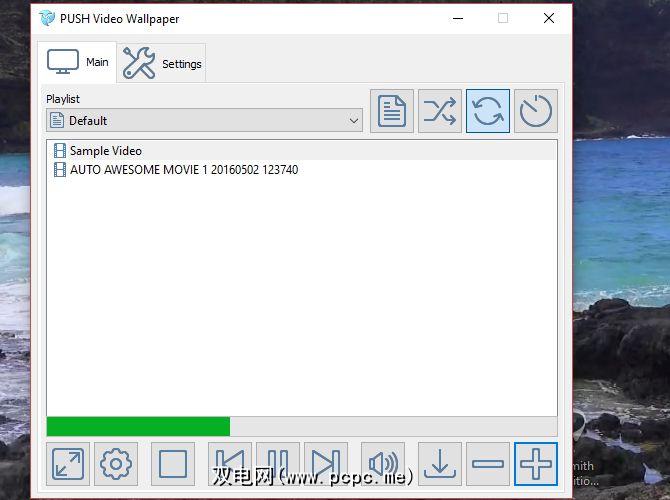Click the speaker volume button
670x500 pixels.
pos(383,464)
